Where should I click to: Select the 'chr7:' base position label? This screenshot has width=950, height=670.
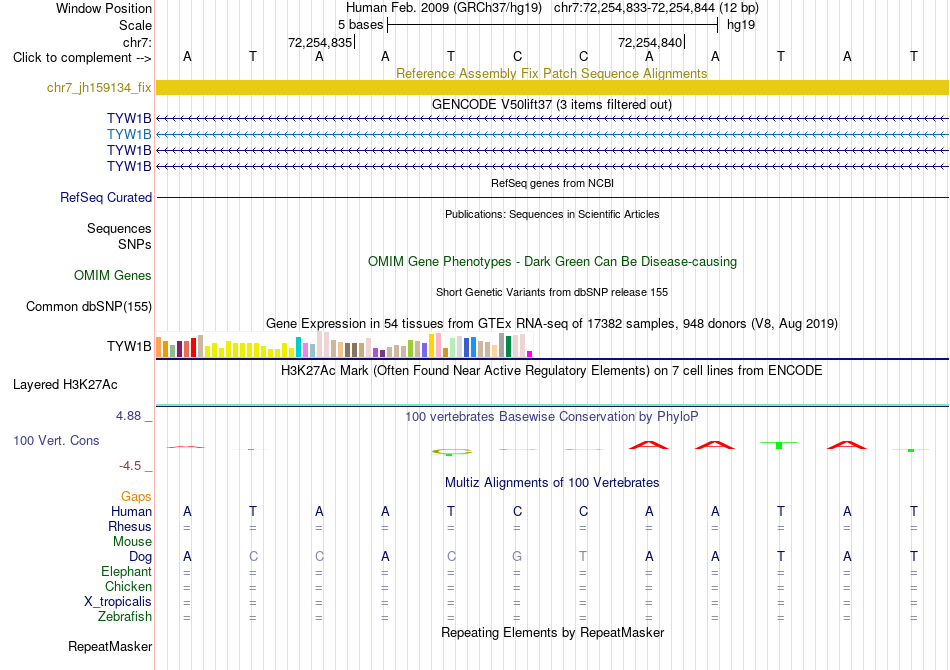click(x=137, y=42)
